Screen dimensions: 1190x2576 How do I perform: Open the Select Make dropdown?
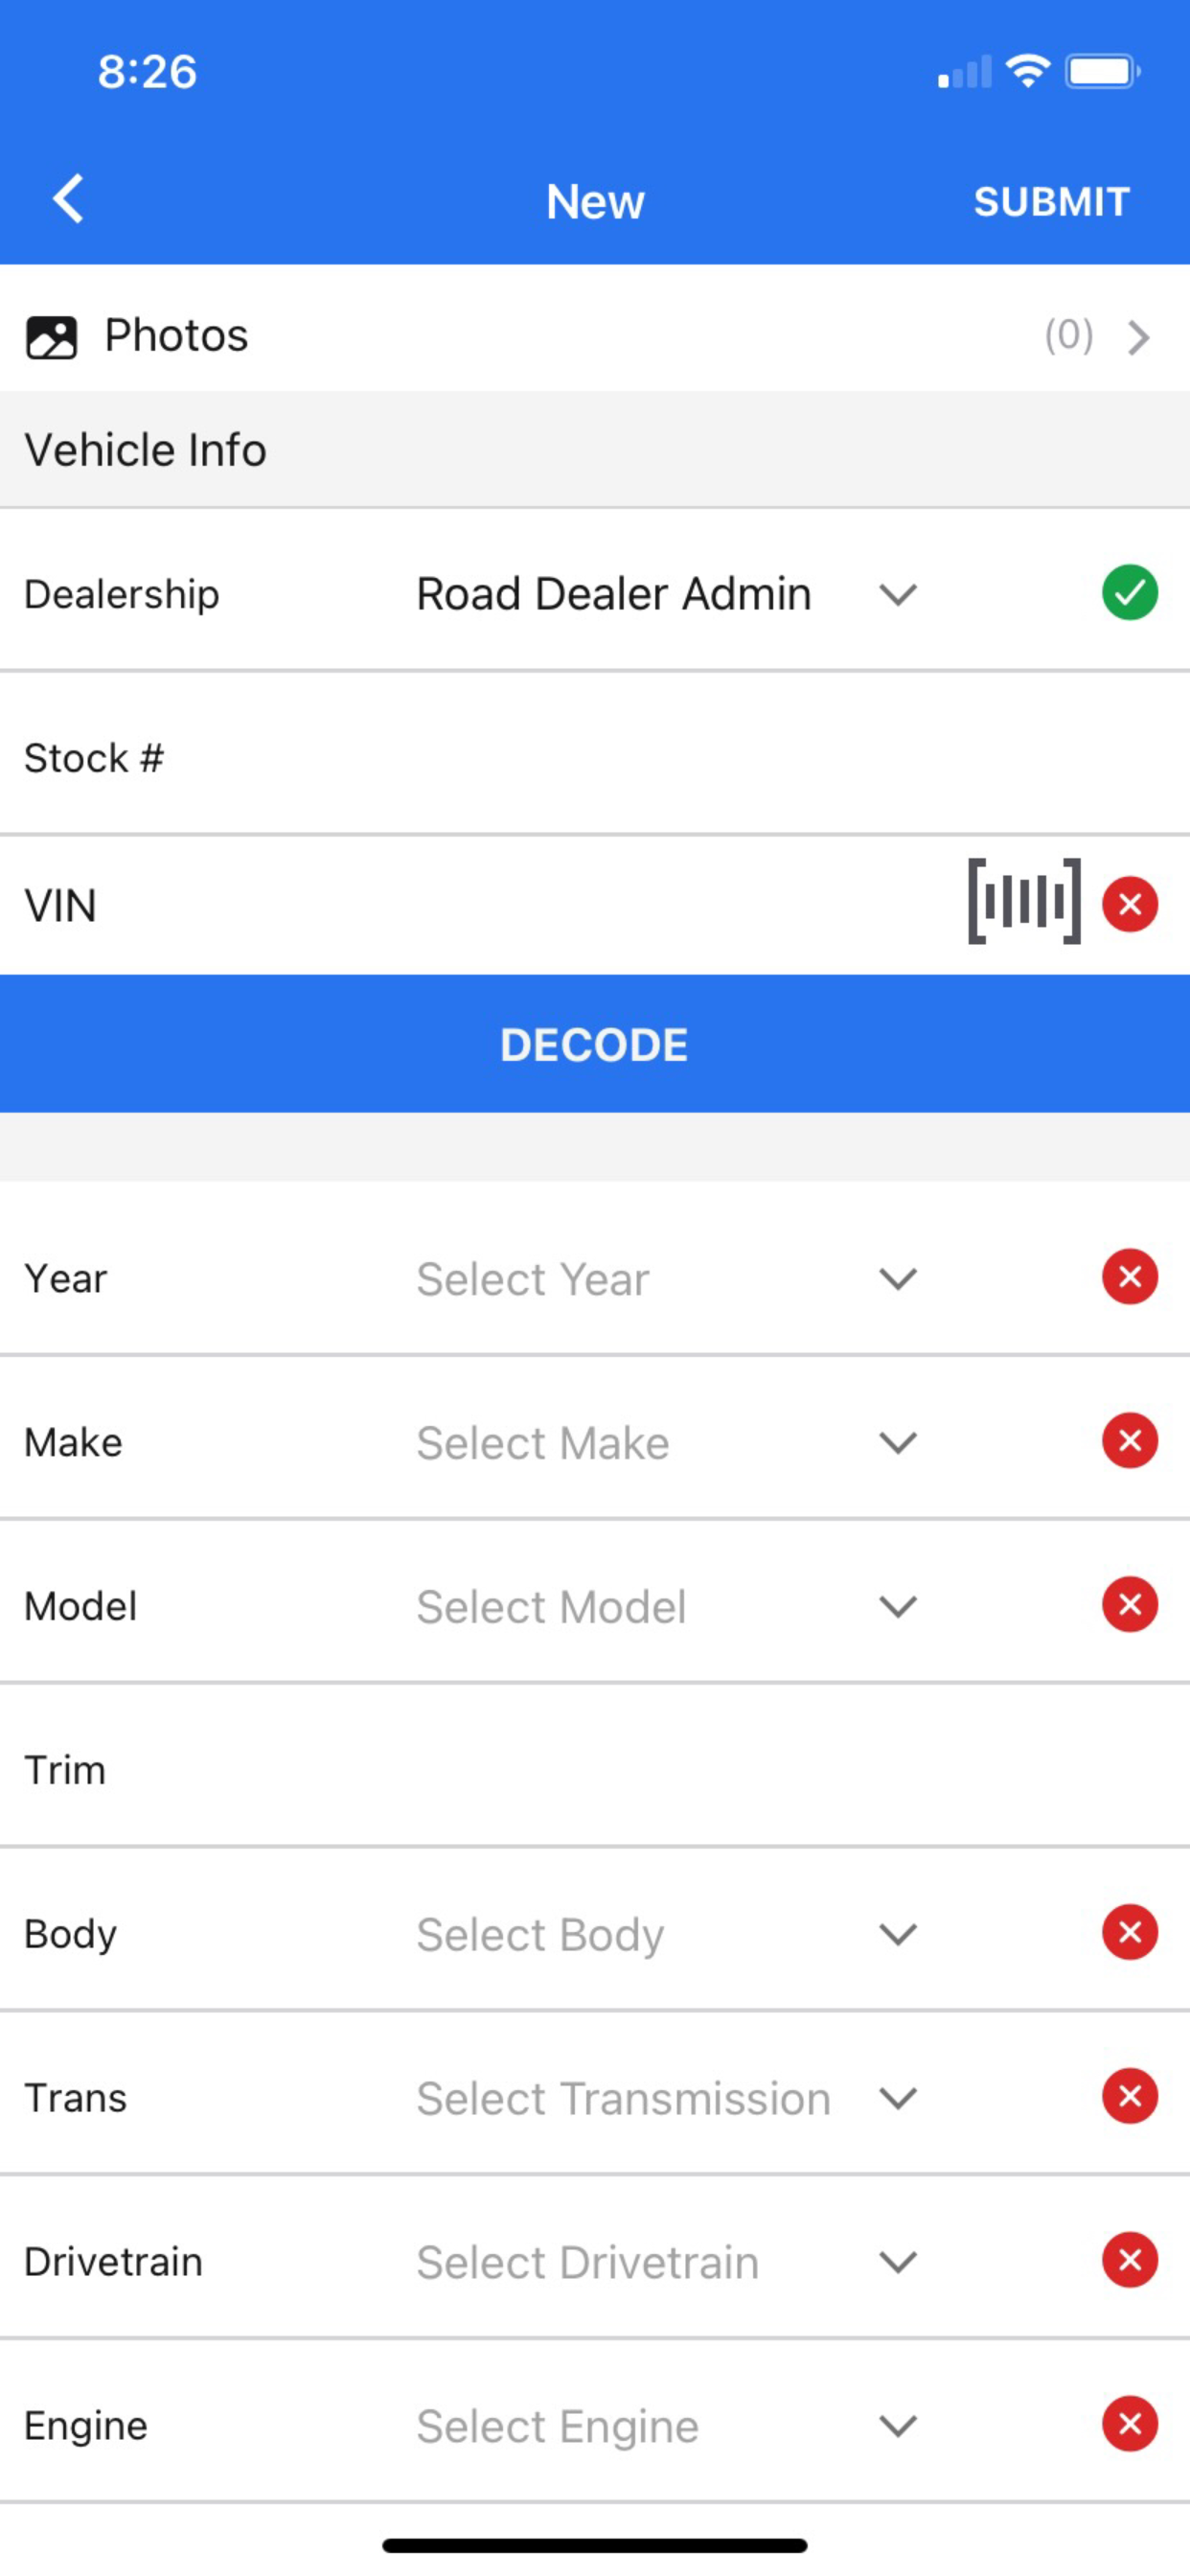[x=667, y=1443]
